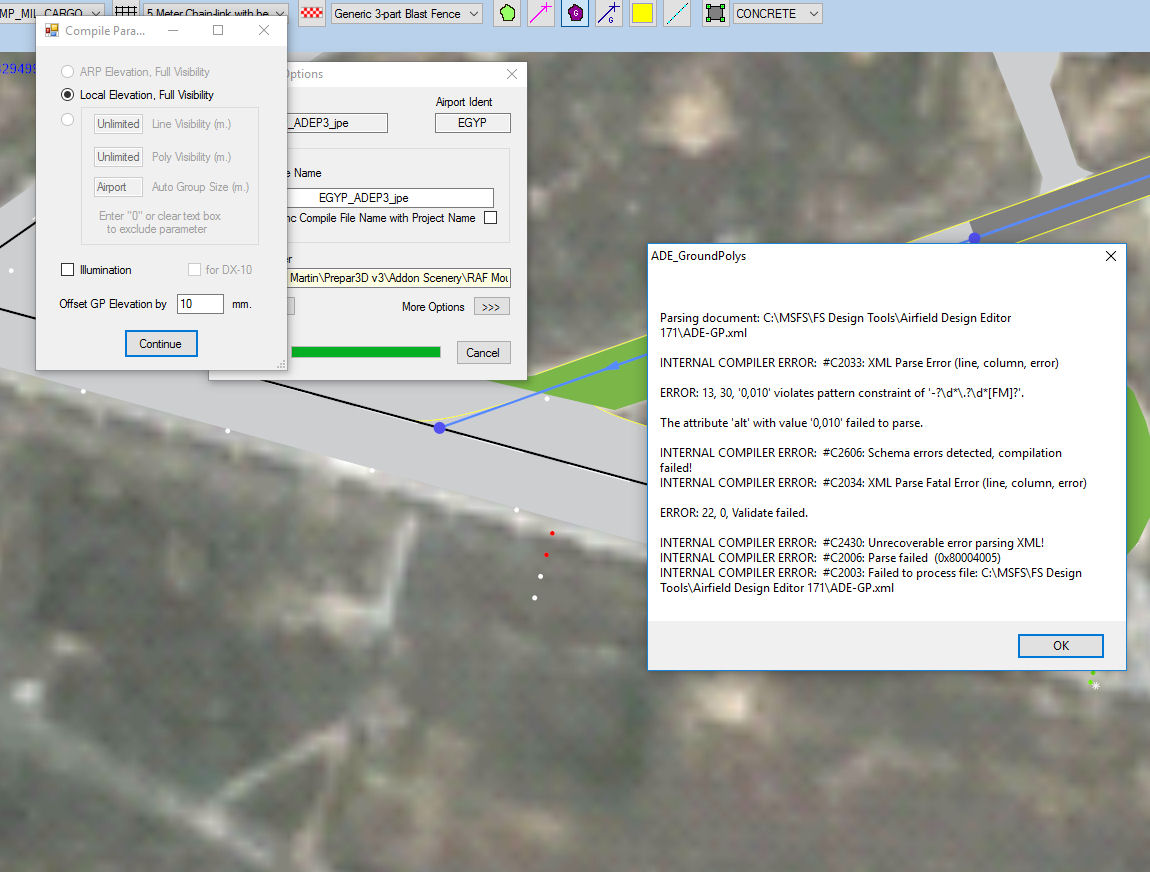
Task: Click OK on the ADE_GroundPolys error dialog
Action: pyautogui.click(x=1060, y=646)
